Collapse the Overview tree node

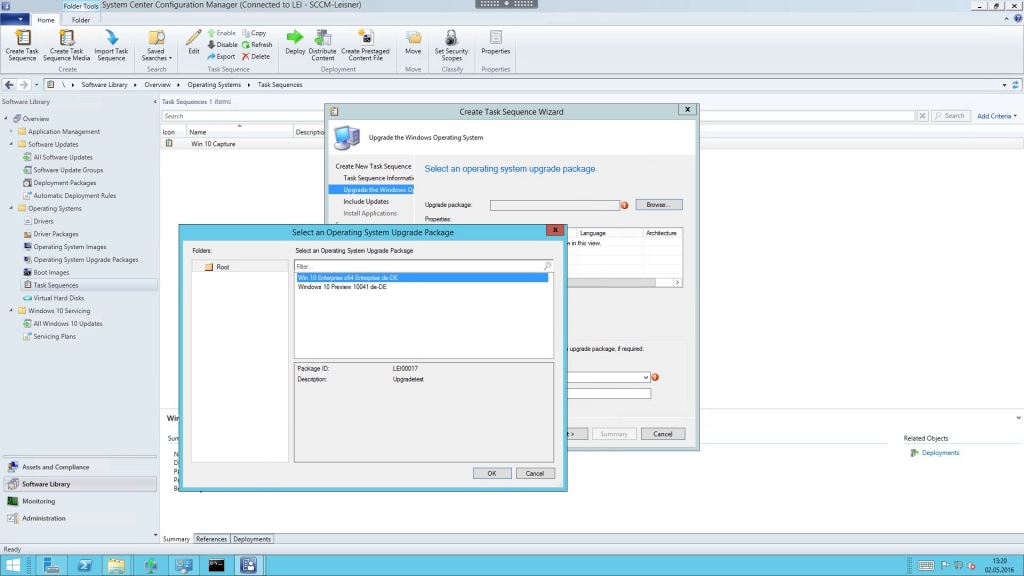click(x=6, y=118)
